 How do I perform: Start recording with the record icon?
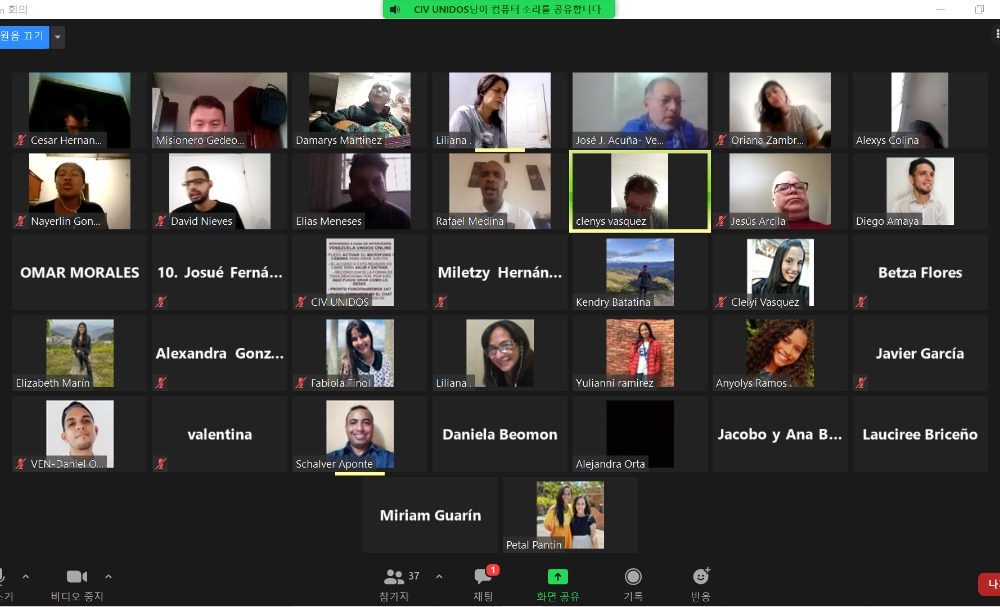point(632,577)
